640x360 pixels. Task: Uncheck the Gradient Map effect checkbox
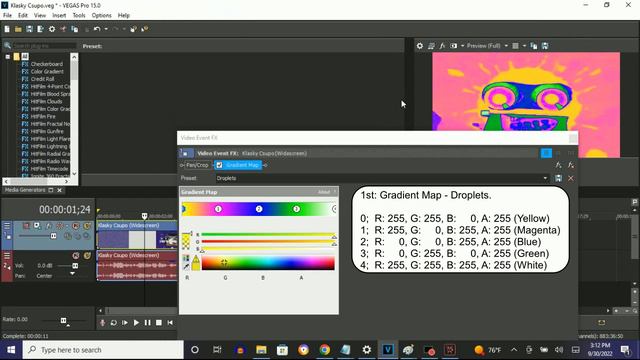click(x=219, y=165)
